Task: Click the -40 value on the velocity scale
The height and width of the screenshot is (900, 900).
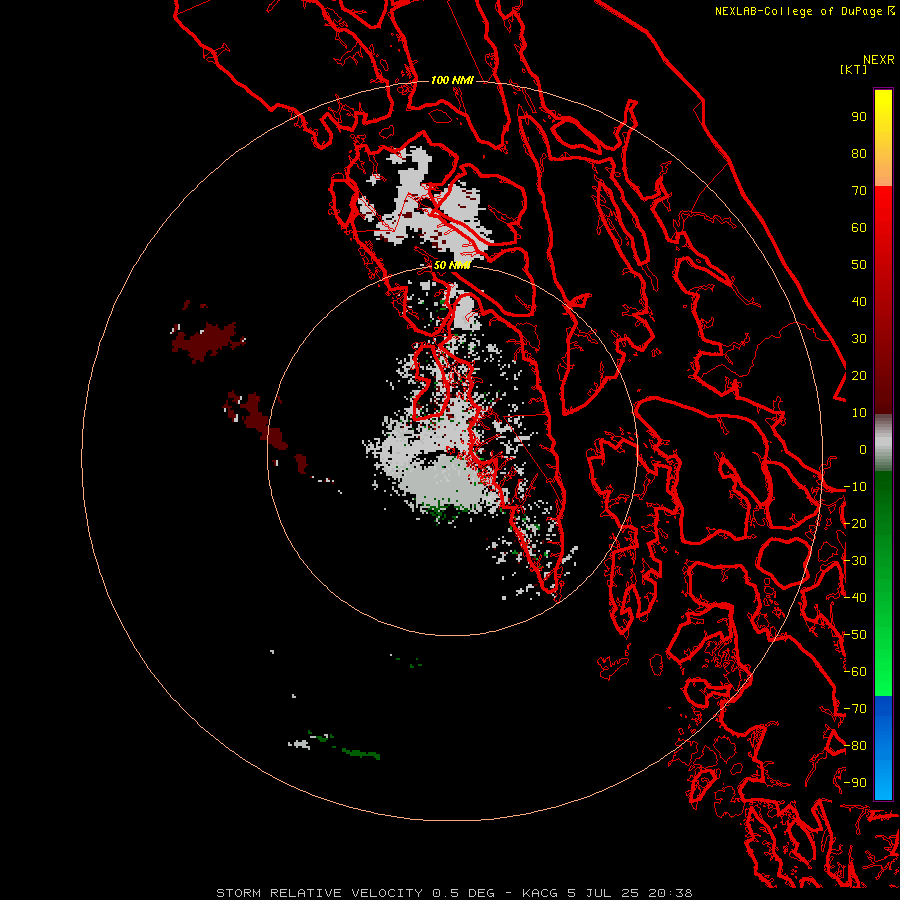Action: pyautogui.click(x=855, y=598)
